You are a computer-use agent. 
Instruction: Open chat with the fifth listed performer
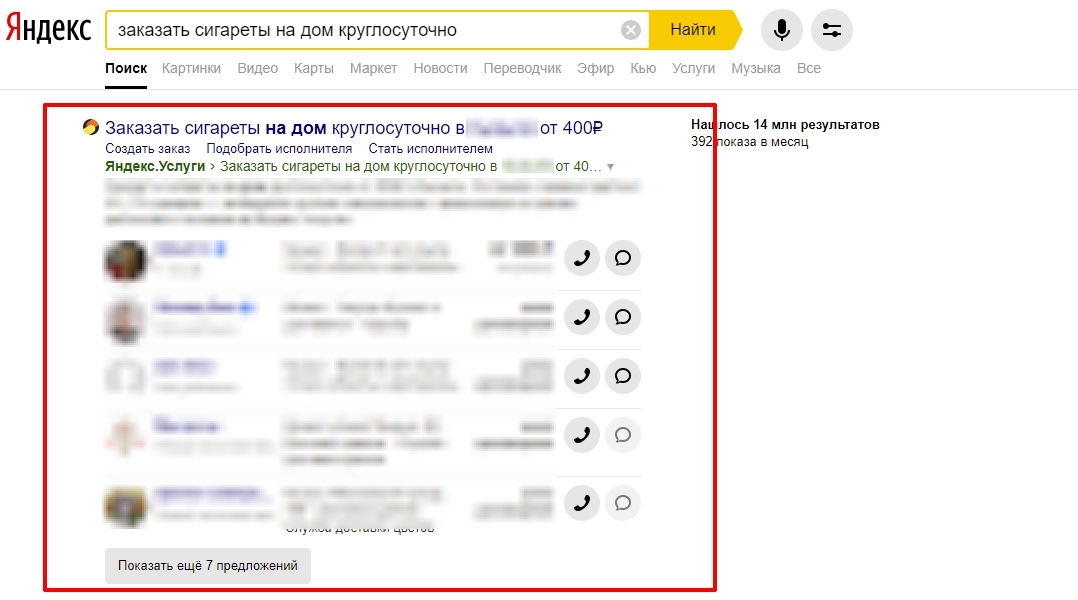point(623,504)
